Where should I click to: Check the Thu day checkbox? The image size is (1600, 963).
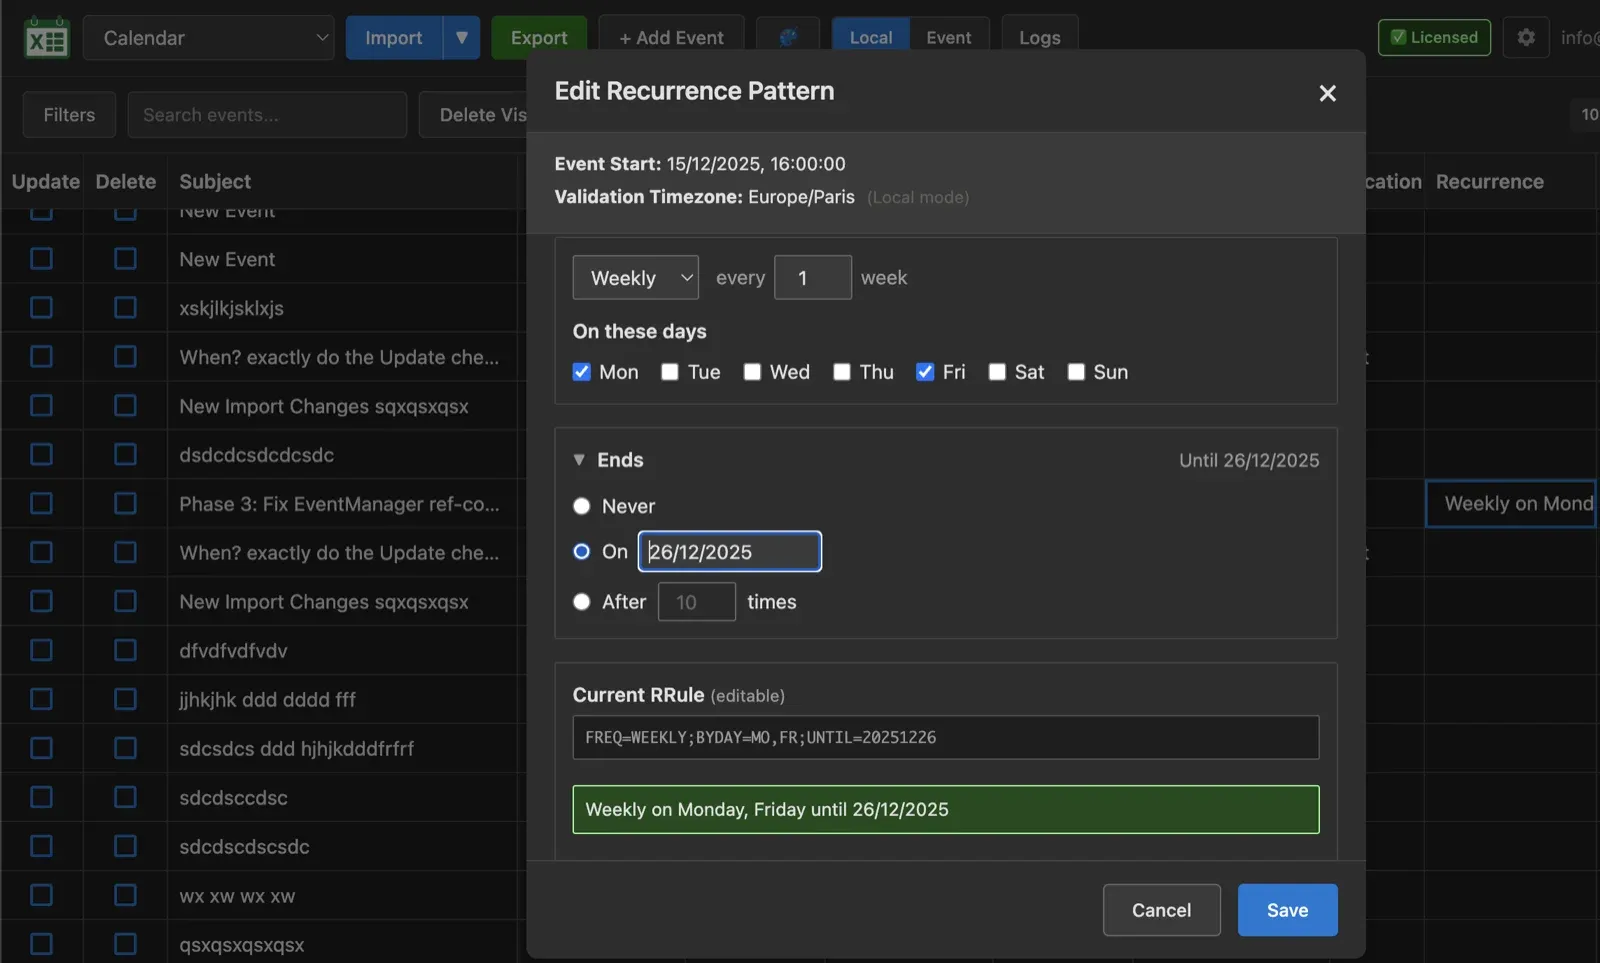[842, 372]
